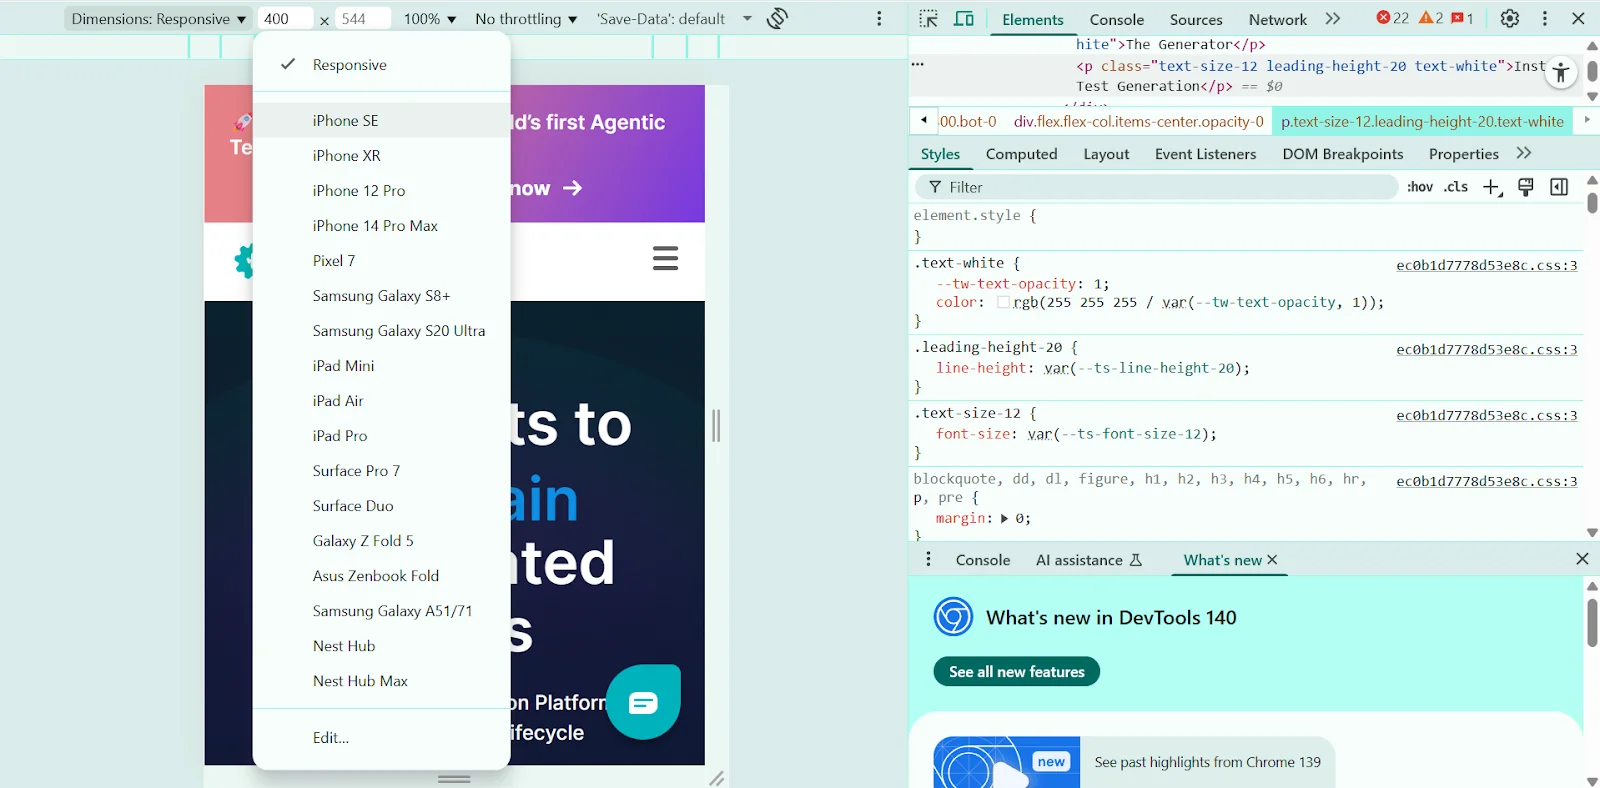The image size is (1600, 788).
Task: Open the 100% zoom dropdown
Action: (429, 19)
